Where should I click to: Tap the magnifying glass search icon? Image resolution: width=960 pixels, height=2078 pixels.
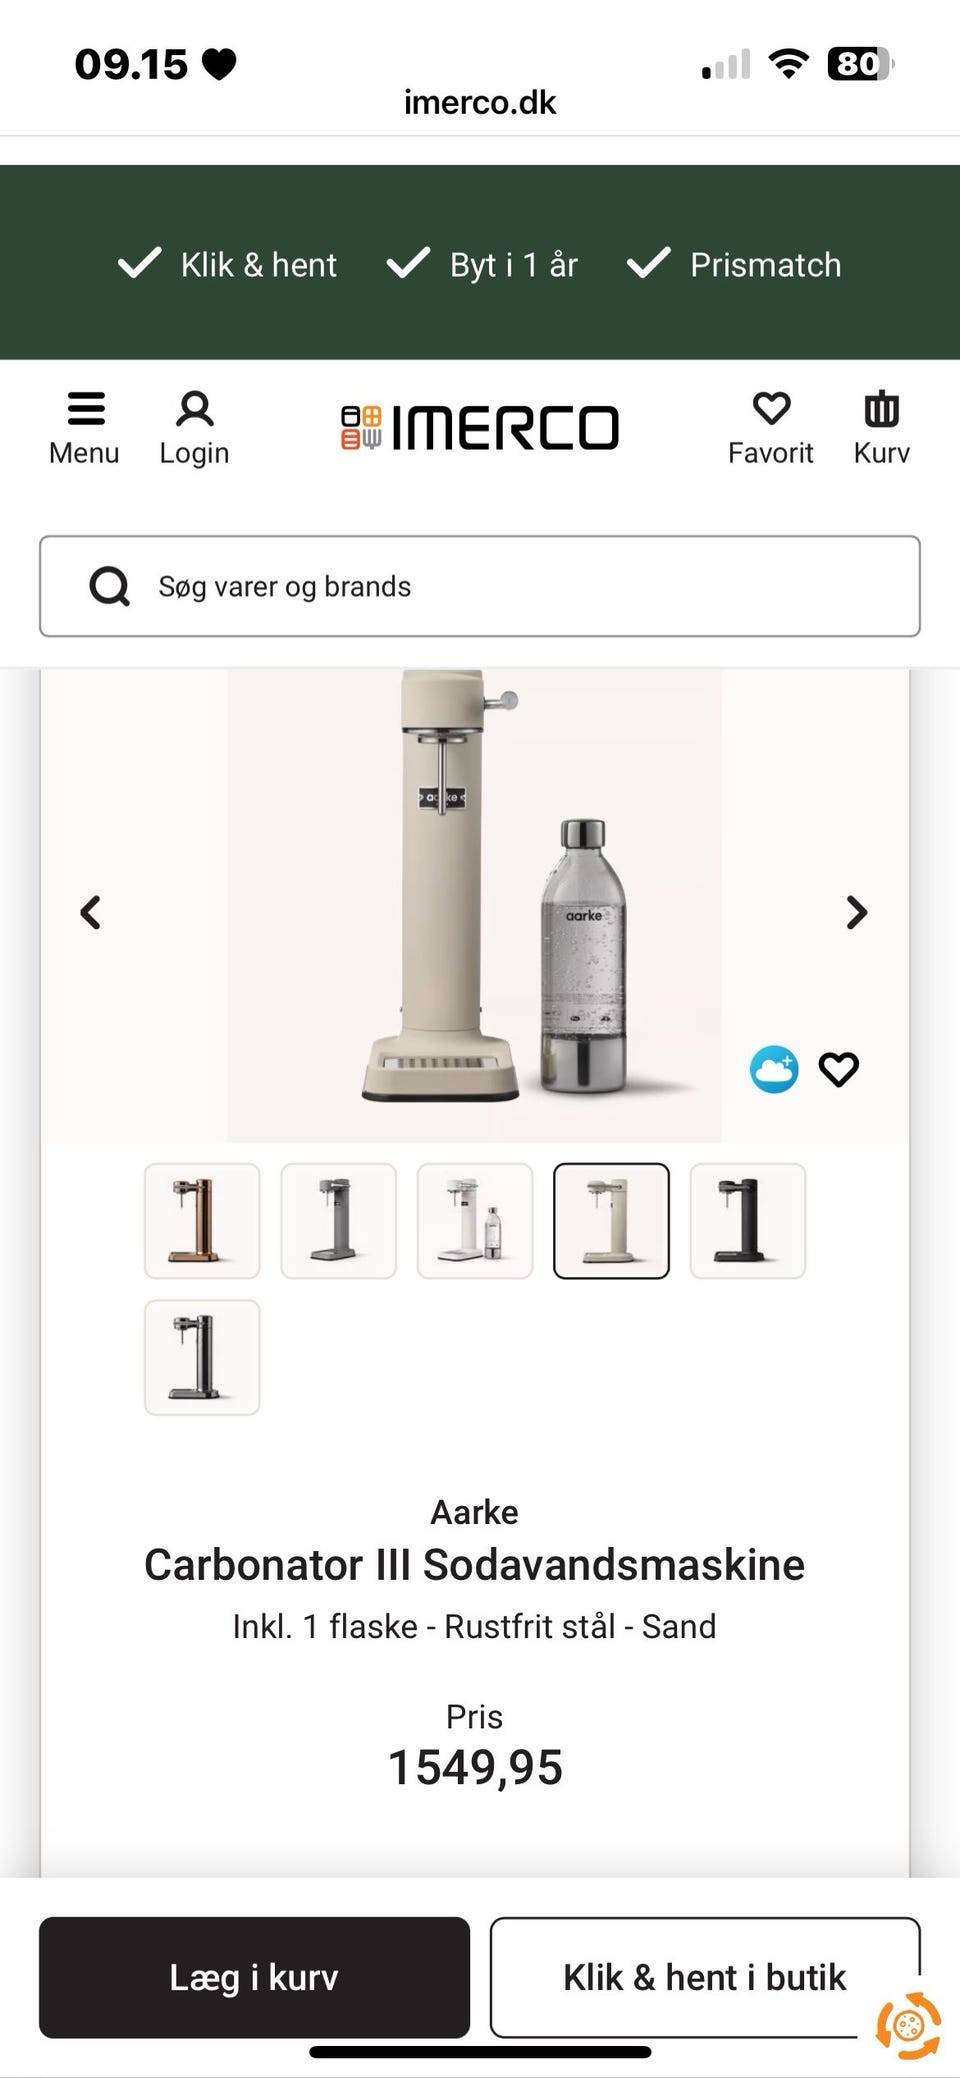pos(110,586)
